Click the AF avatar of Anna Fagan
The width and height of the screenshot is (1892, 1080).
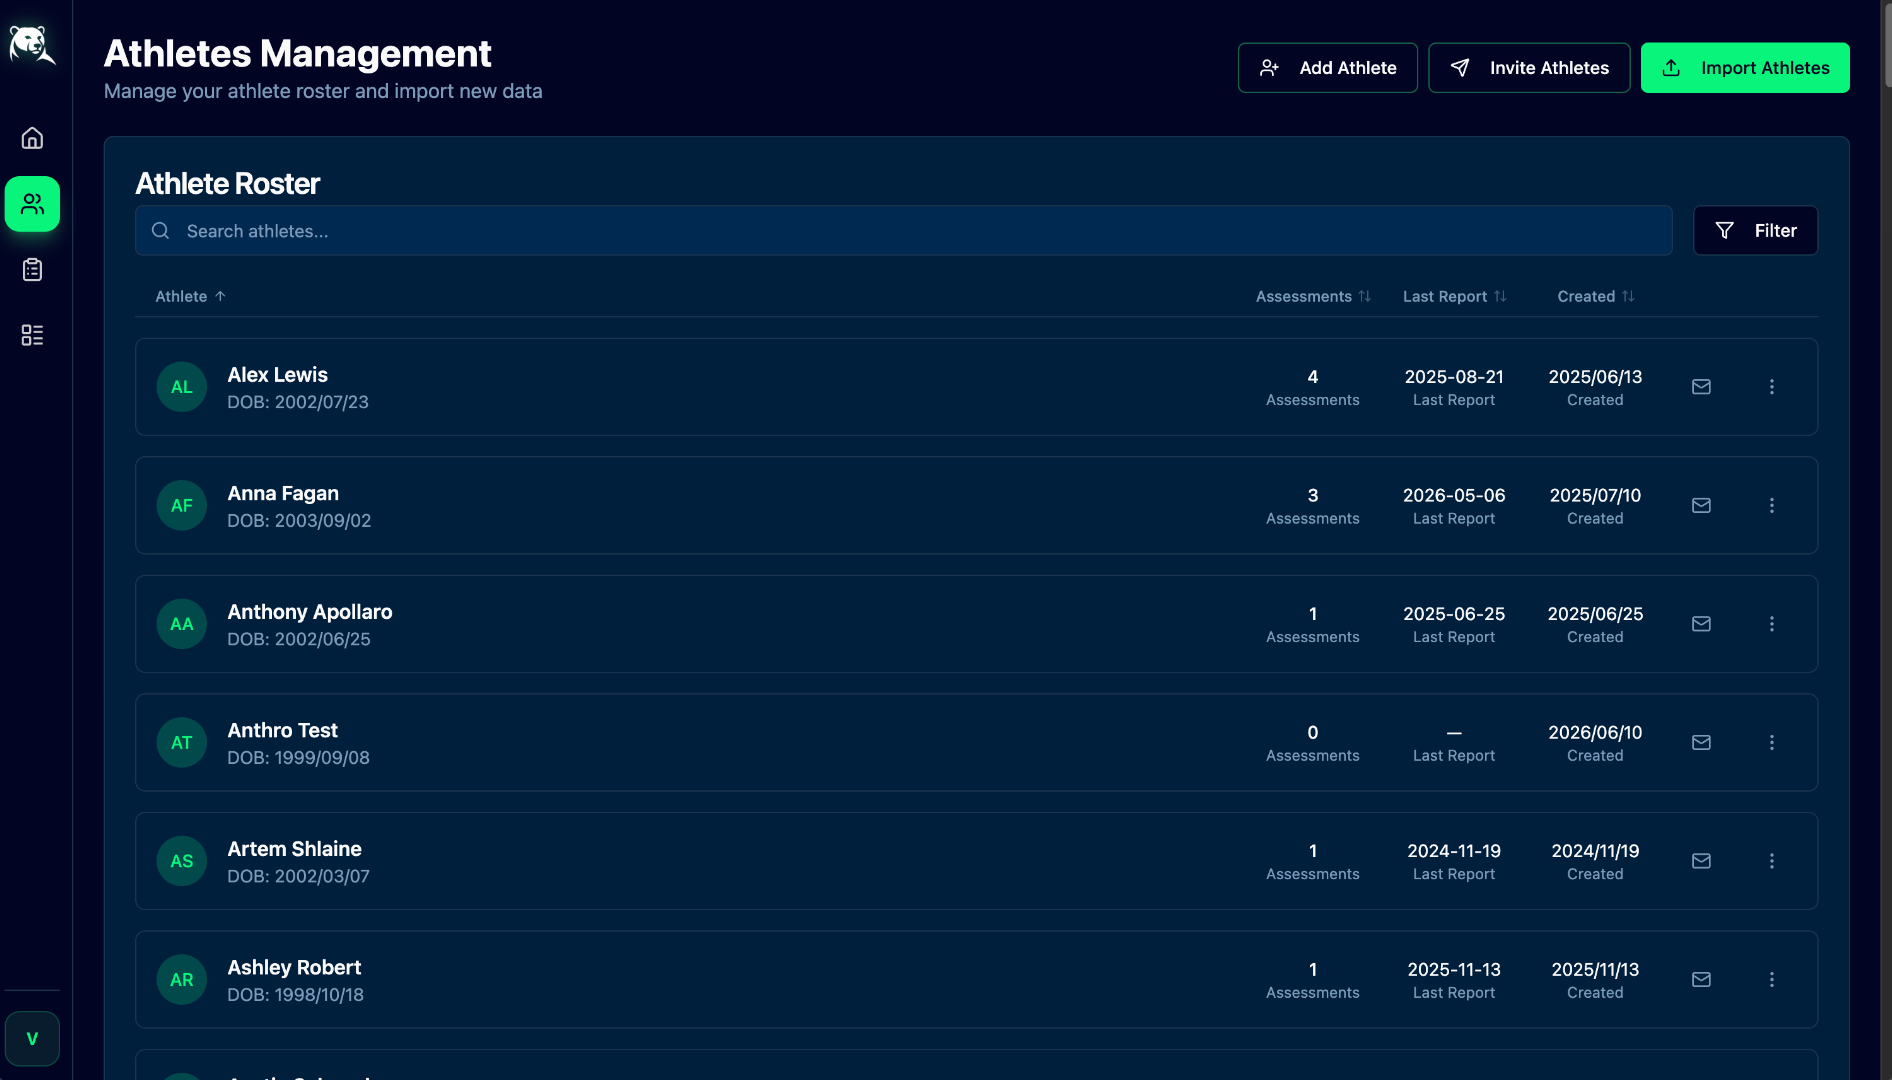[x=181, y=506]
